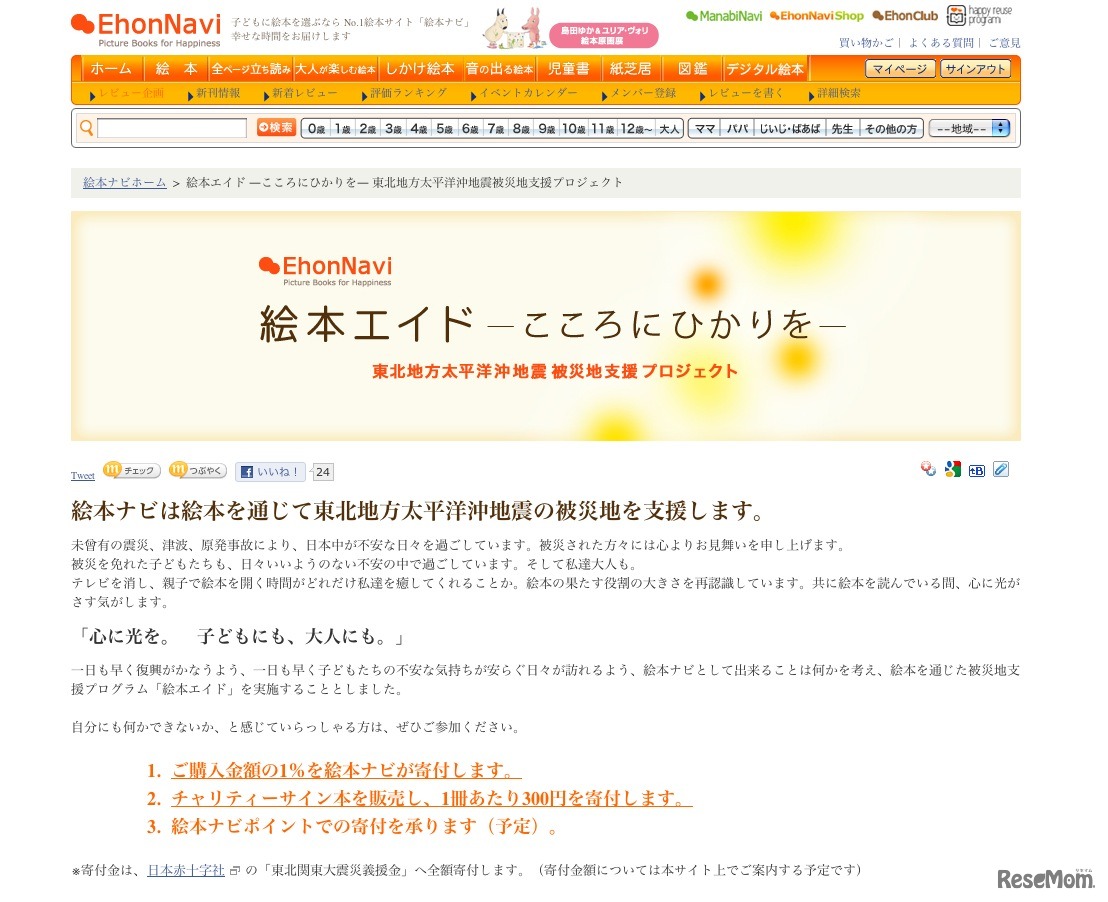Select the 先生 reader filter

coord(842,129)
